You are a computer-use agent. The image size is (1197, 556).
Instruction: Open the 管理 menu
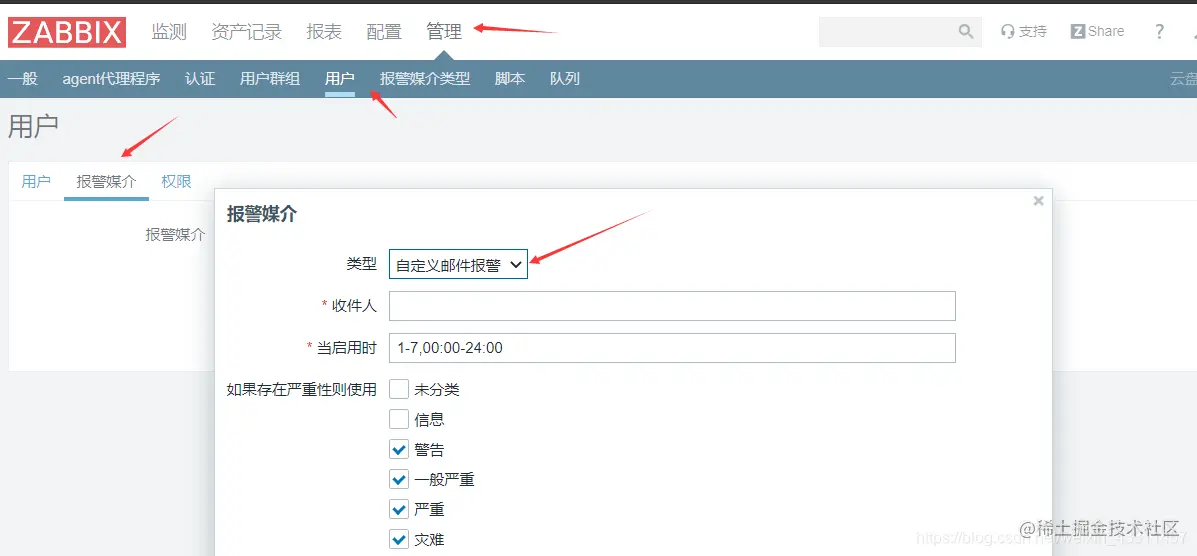pos(444,31)
